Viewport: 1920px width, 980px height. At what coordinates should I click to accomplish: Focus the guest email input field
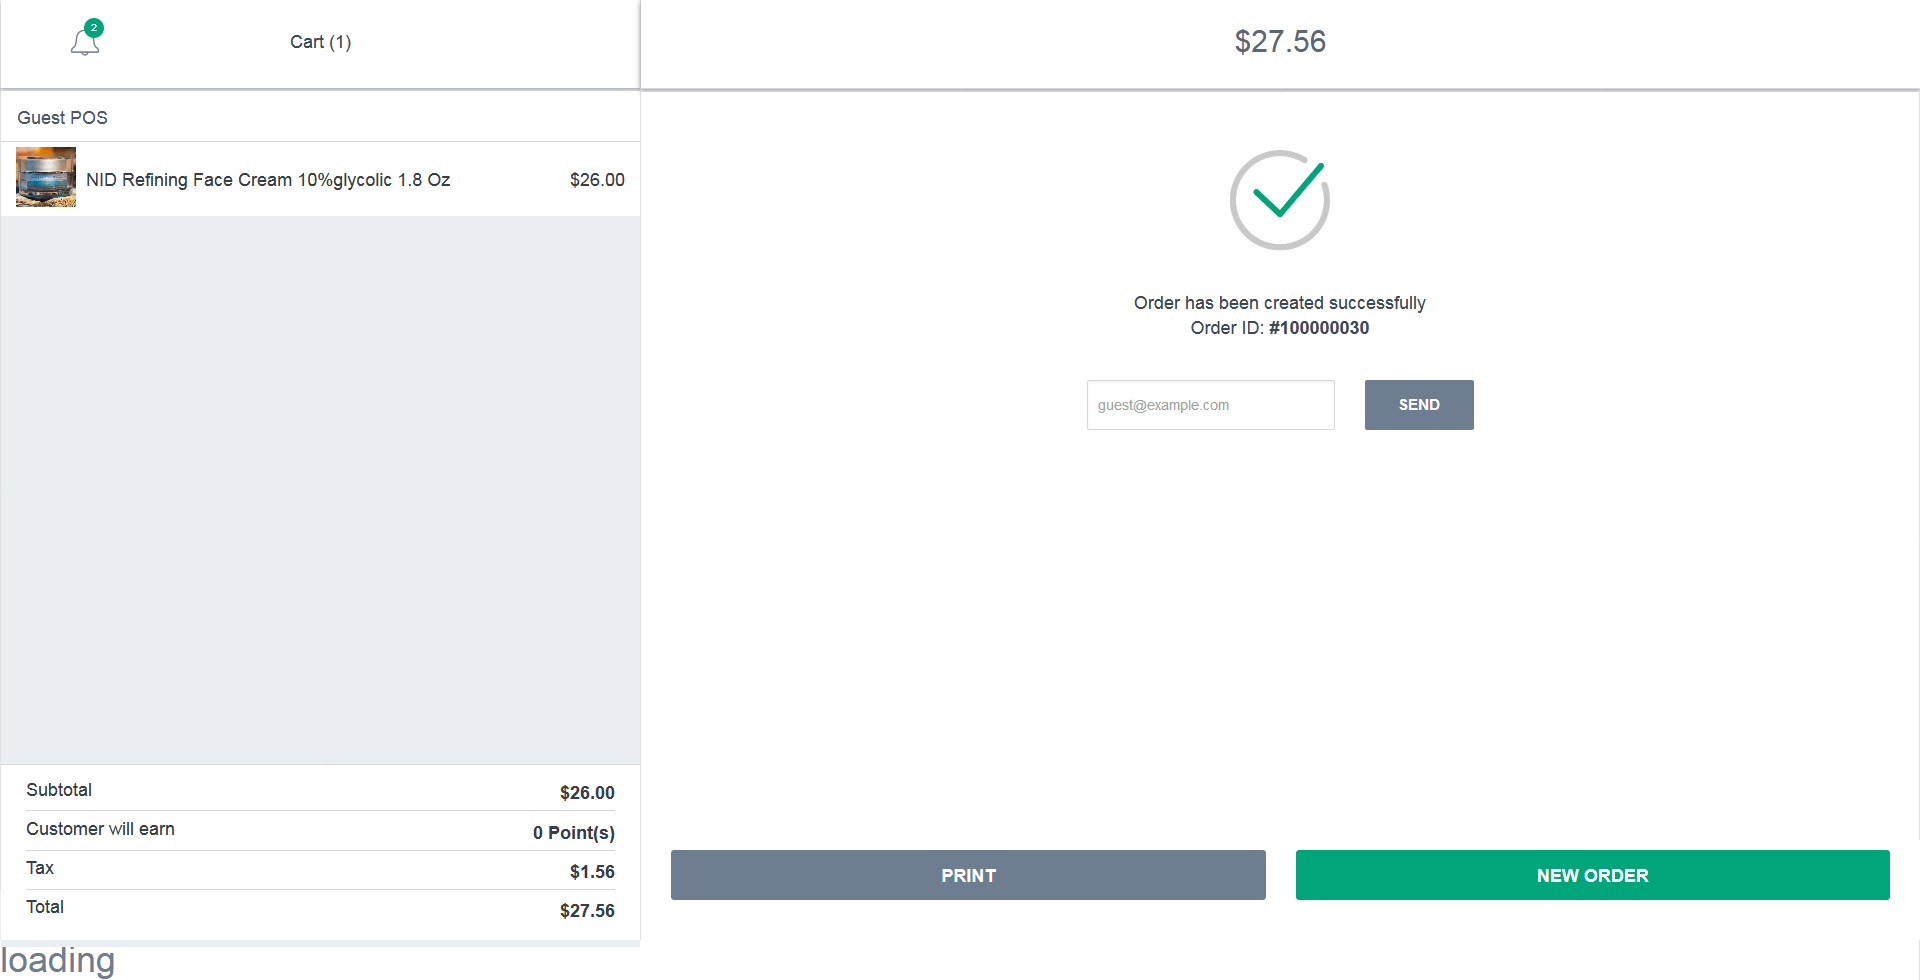pyautogui.click(x=1210, y=405)
